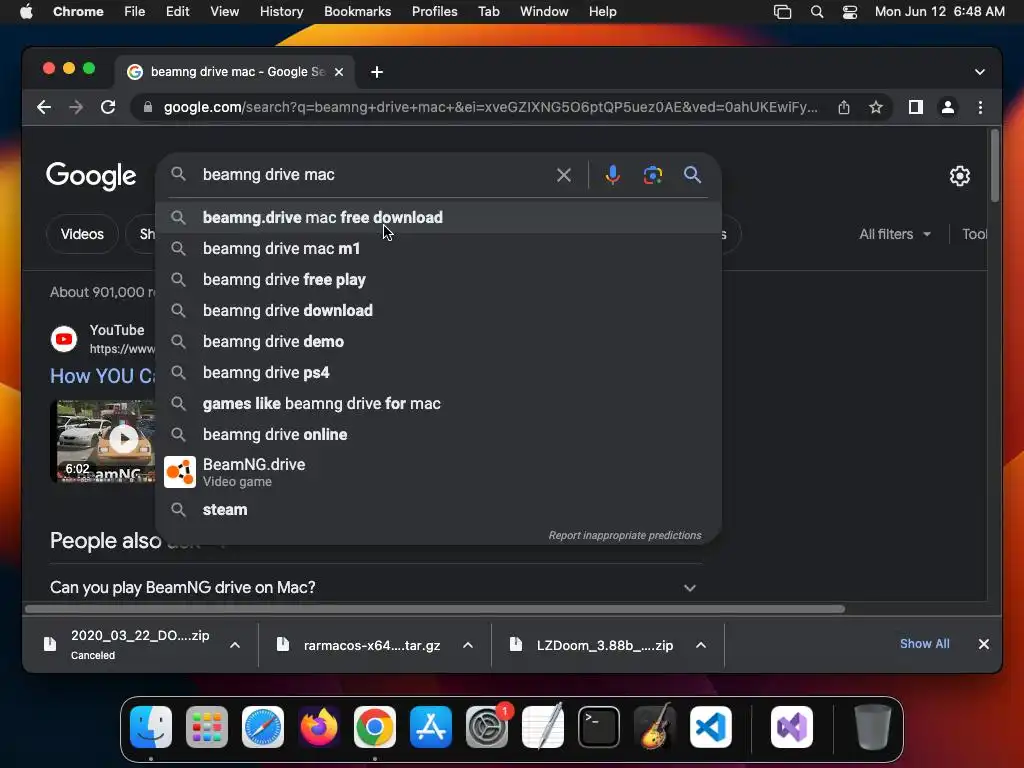Screen dimensions: 1024x768
Task: Open Launchpad from the Dock
Action: [206, 727]
